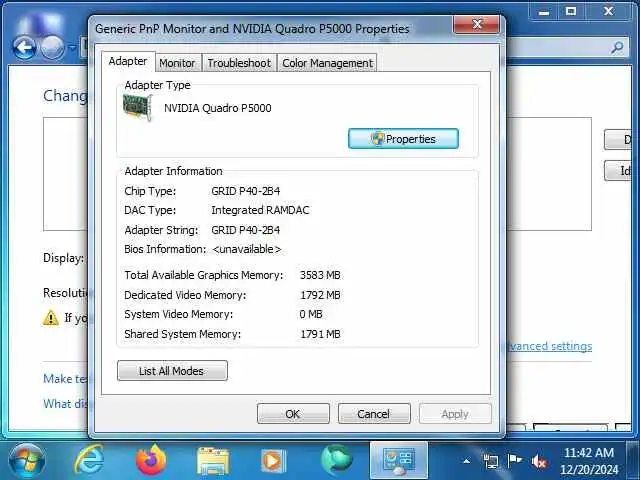Open the green globe app in taskbar

pos(336,461)
